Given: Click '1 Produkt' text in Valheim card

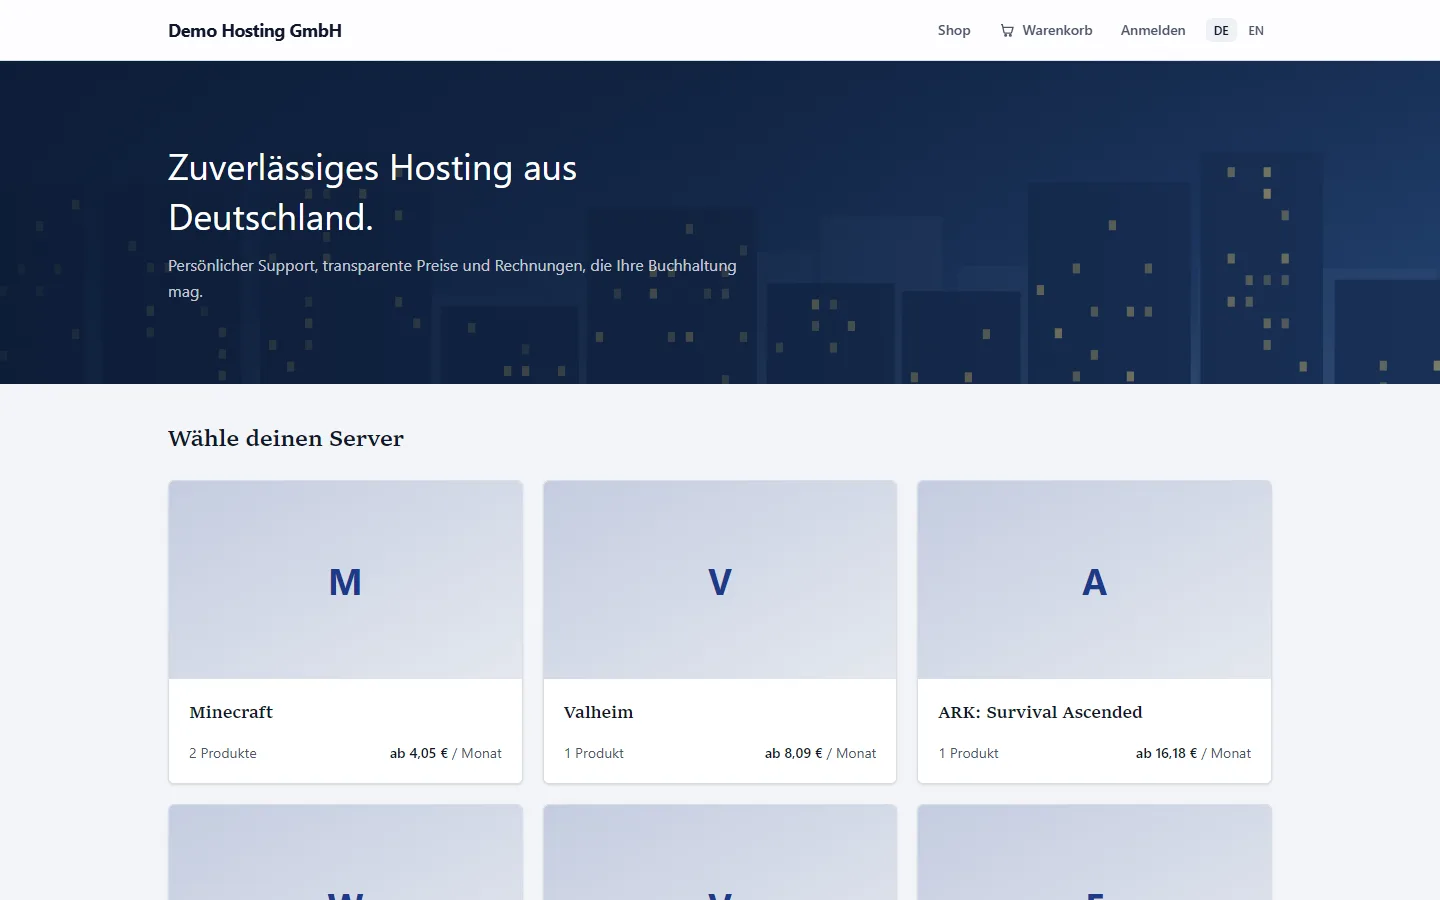Looking at the screenshot, I should pos(594,753).
